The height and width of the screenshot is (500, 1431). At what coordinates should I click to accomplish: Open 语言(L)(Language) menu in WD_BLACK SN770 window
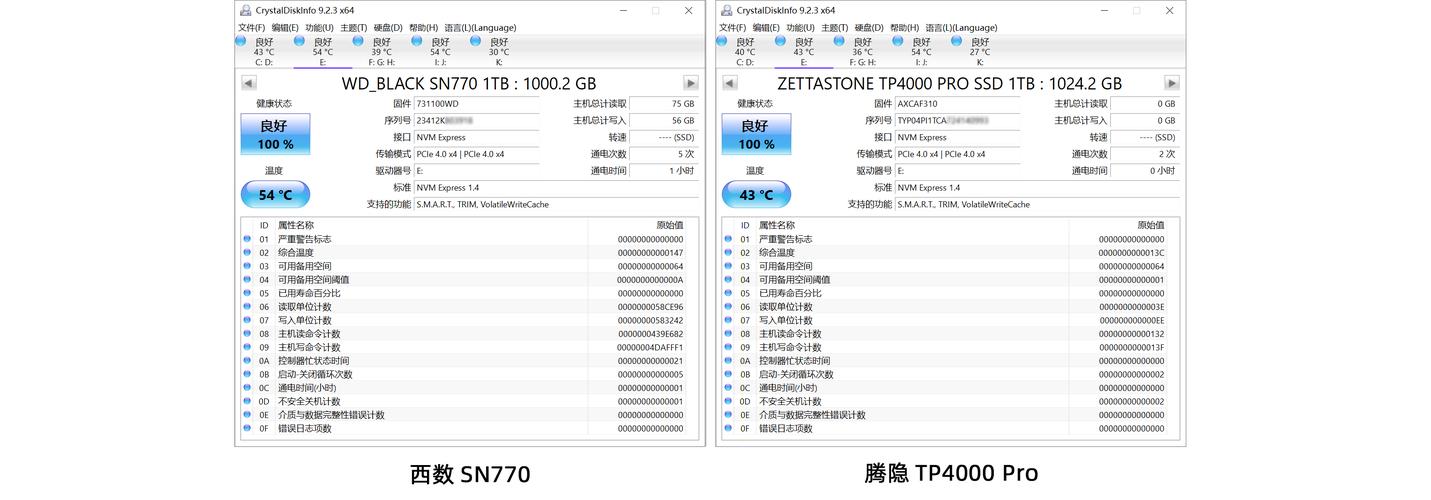tap(480, 27)
